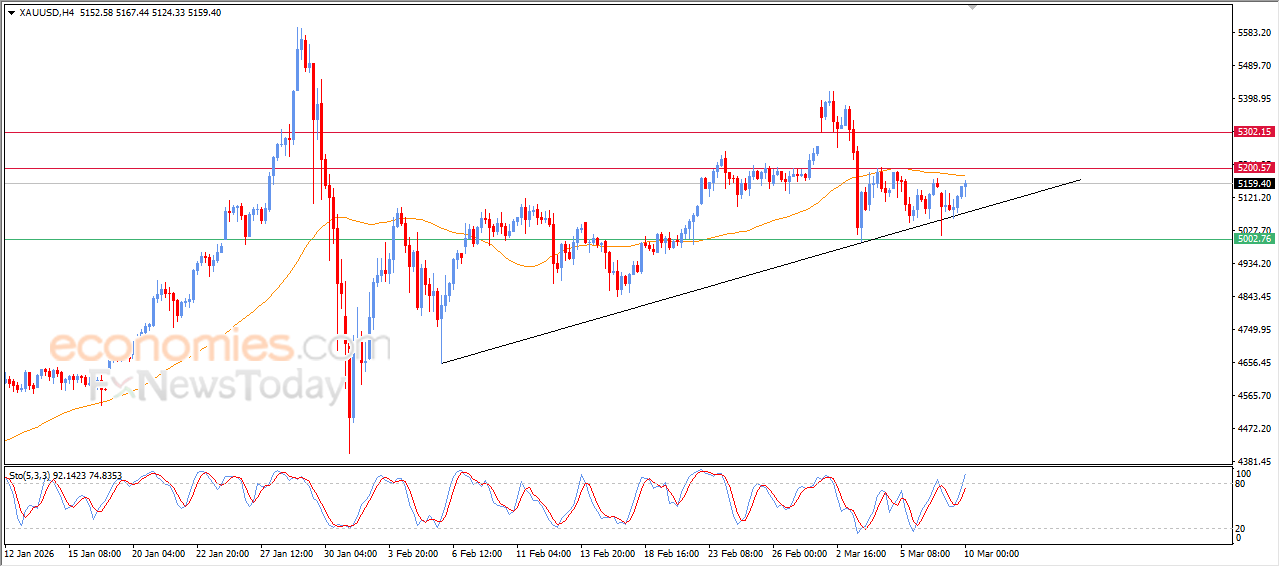Viewport: 1280px width, 567px height.
Task: Click the red 5302.15 price tag
Action: [x=1253, y=132]
